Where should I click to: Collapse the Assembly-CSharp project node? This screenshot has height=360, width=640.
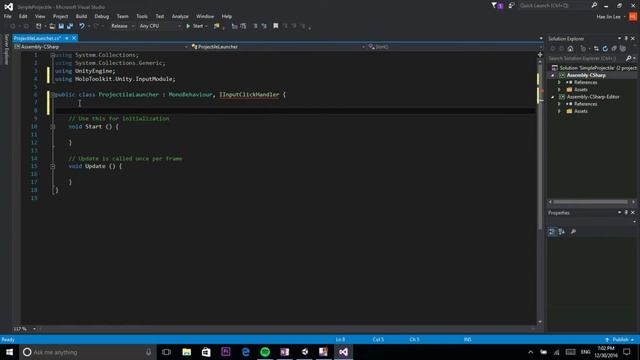tap(553, 76)
